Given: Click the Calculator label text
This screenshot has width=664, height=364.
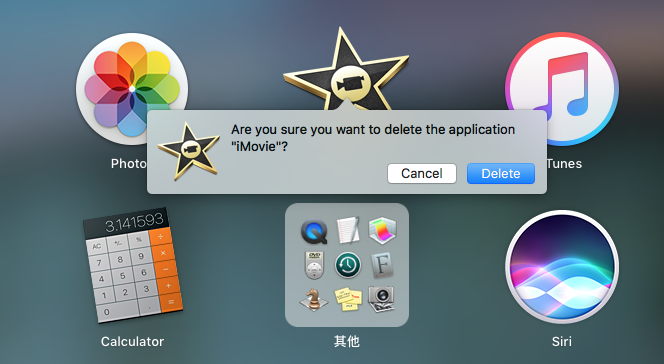Looking at the screenshot, I should pyautogui.click(x=132, y=342).
